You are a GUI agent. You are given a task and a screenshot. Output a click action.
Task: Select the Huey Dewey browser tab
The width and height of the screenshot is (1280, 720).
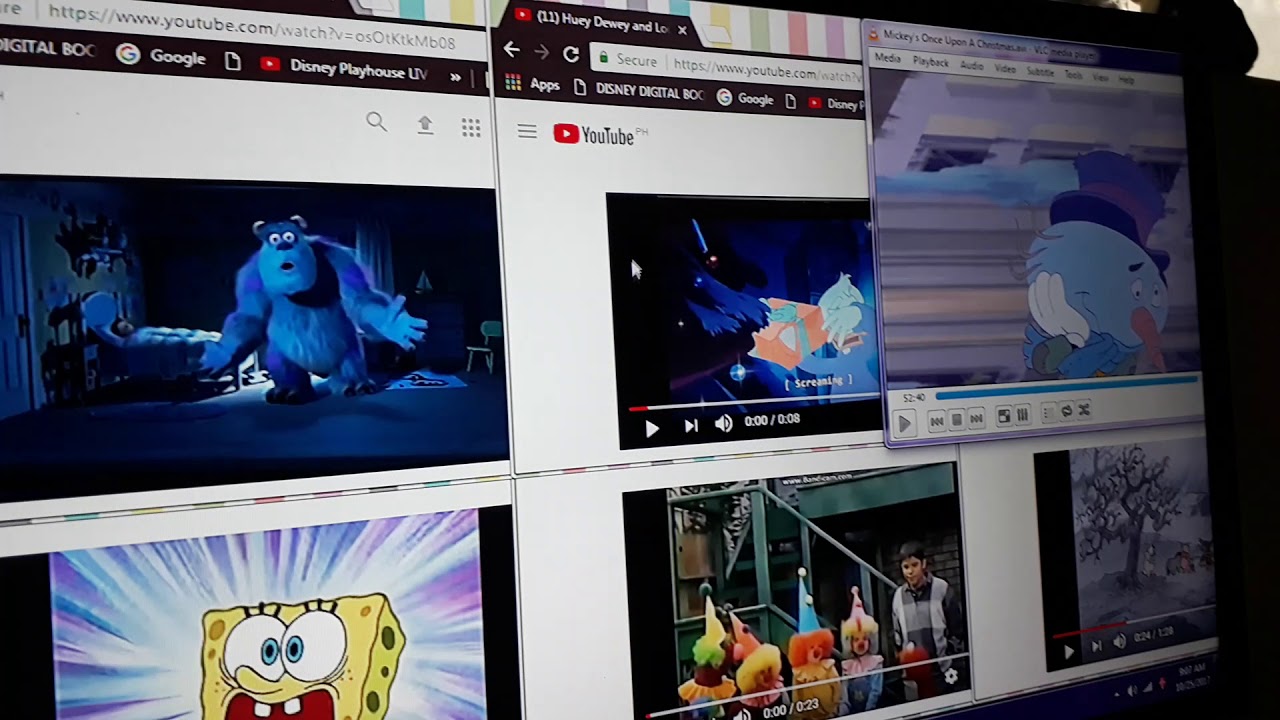click(598, 24)
